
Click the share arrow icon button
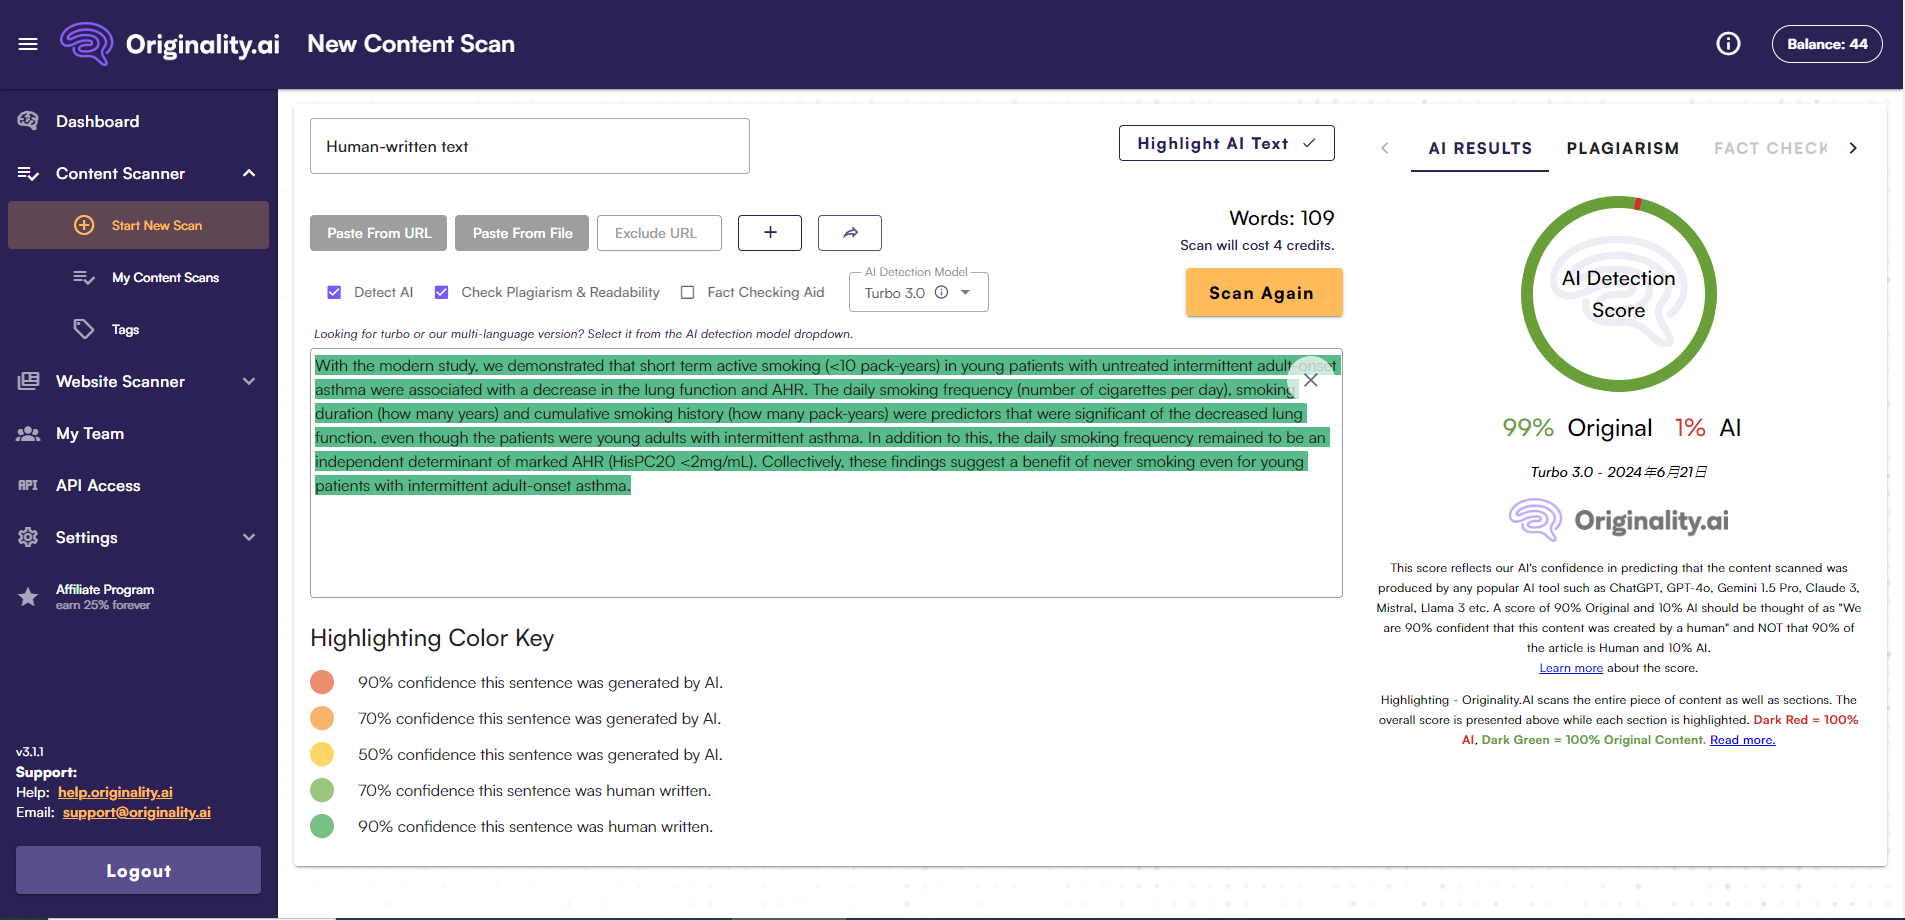click(x=850, y=233)
